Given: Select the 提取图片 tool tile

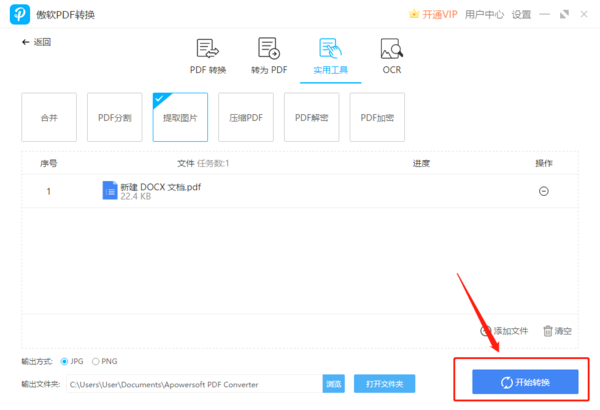Looking at the screenshot, I should click(x=180, y=117).
